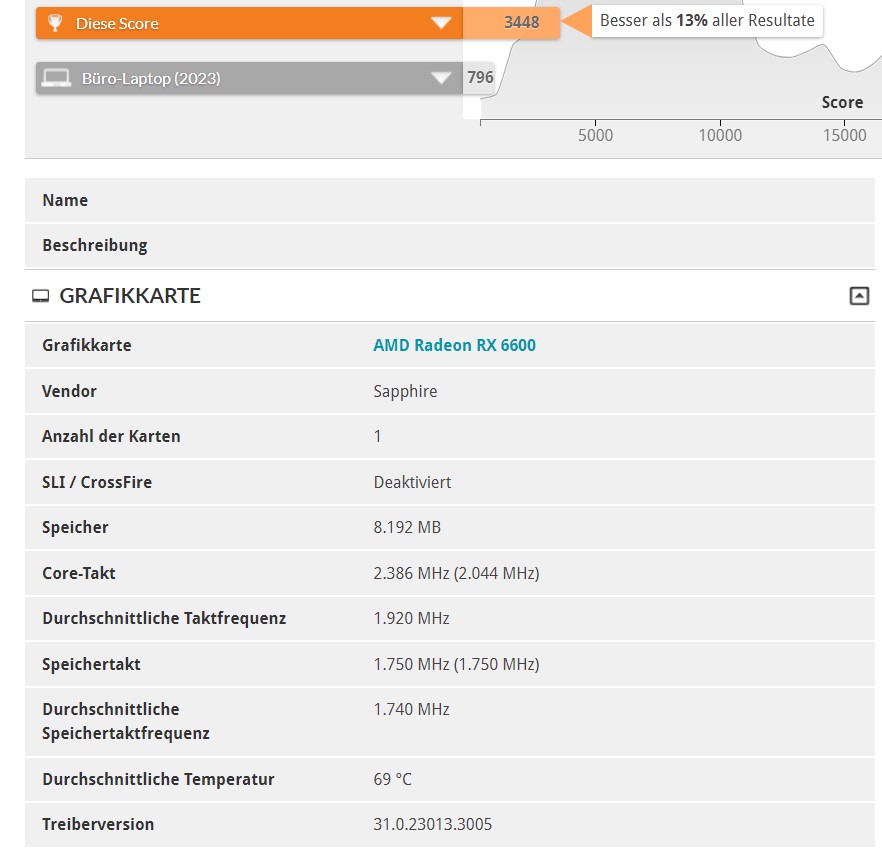Click the 69 °C temperature value

point(393,779)
